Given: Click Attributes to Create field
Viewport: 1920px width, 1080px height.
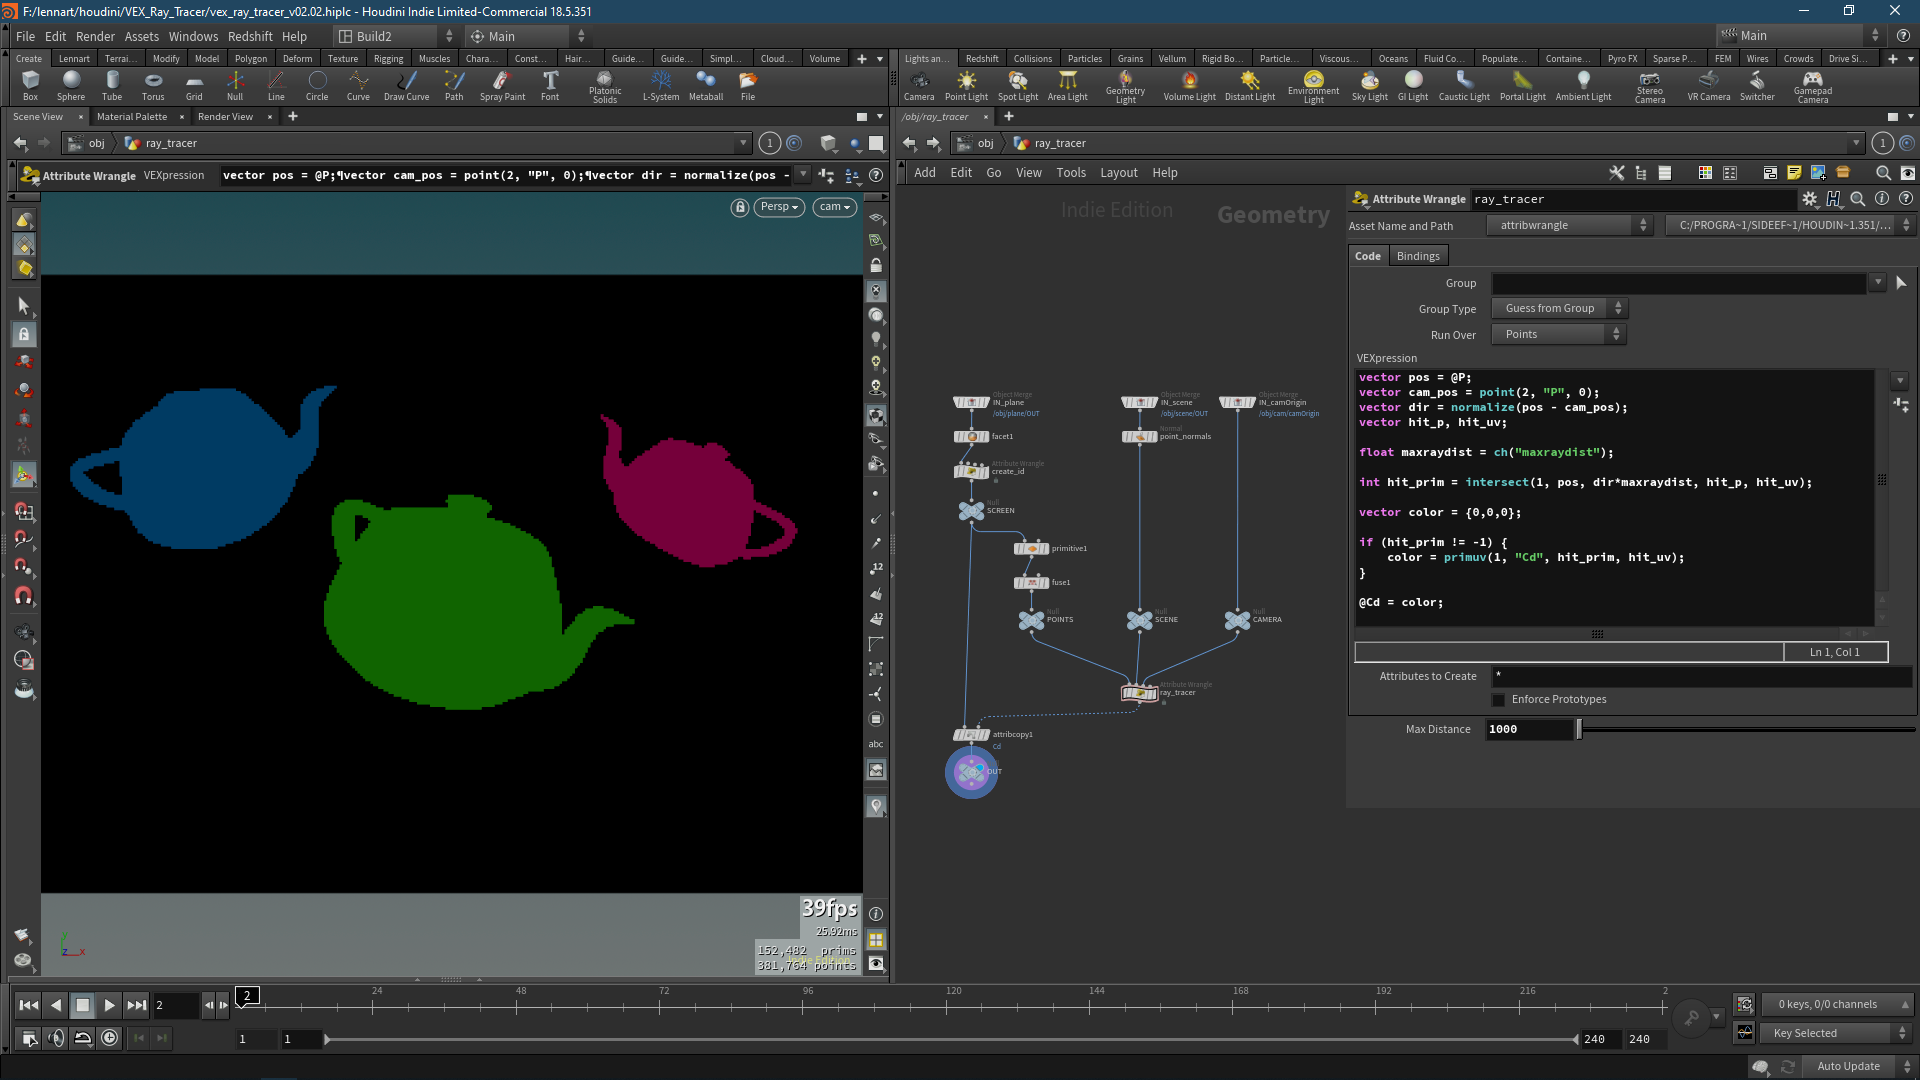Looking at the screenshot, I should [x=1701, y=676].
